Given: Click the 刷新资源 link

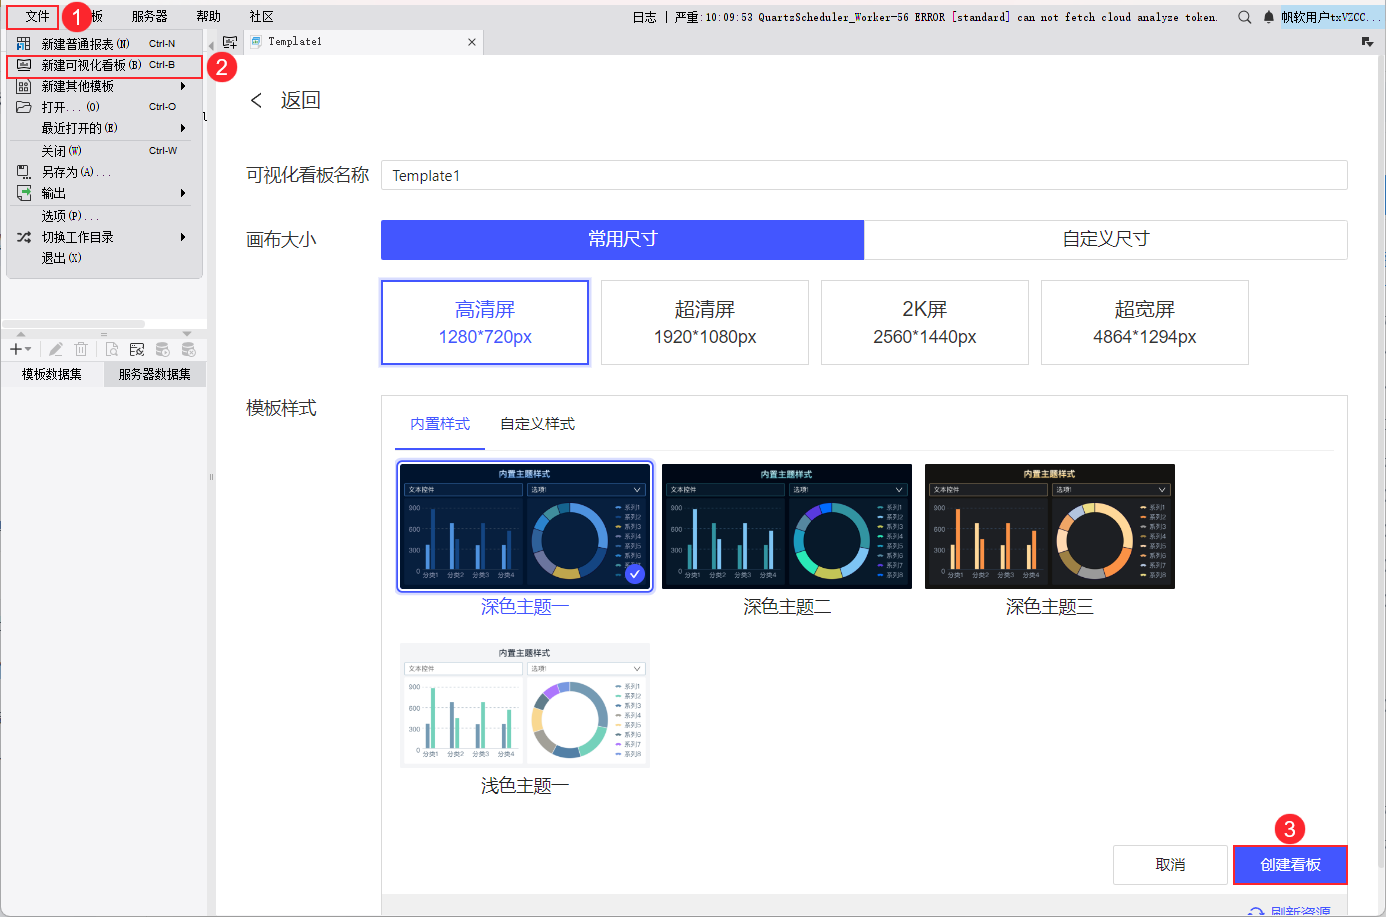Looking at the screenshot, I should coord(1300,912).
